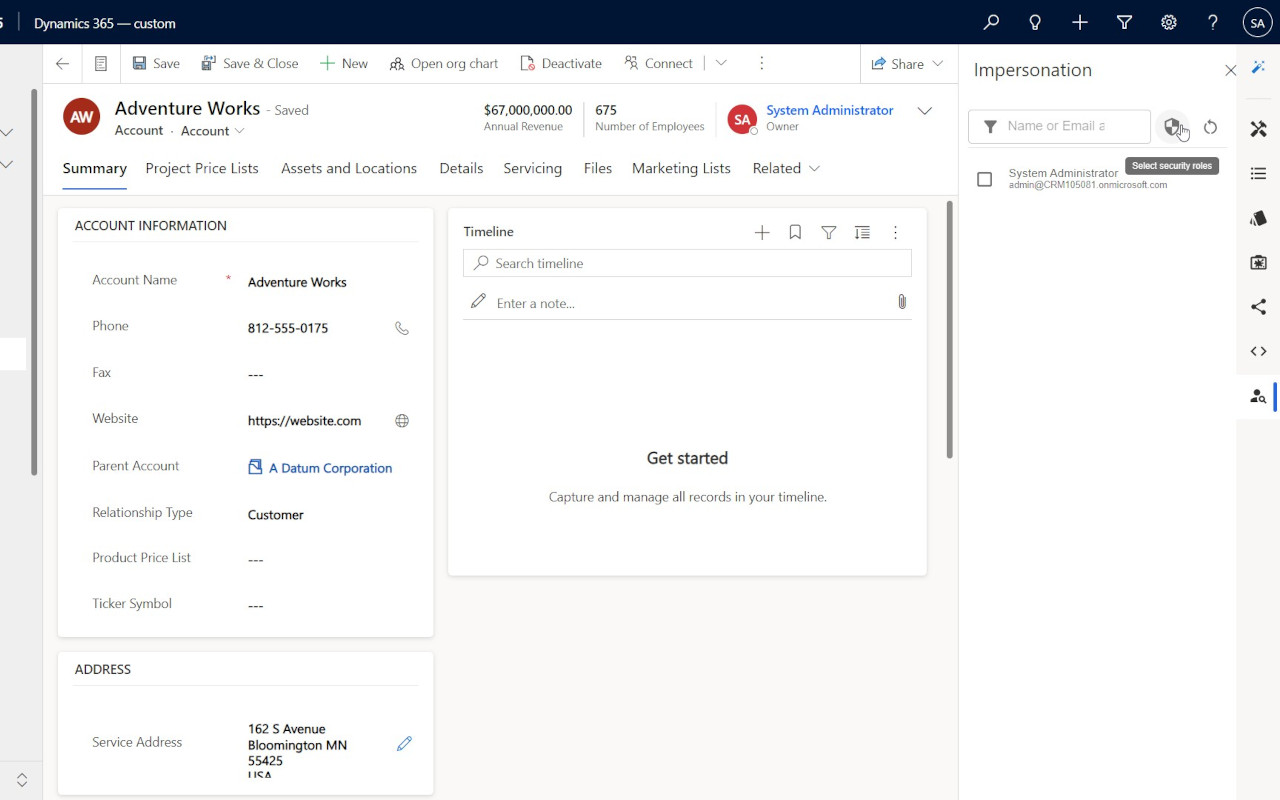Select the impersonation user search sidebar icon
This screenshot has height=800, width=1280.
1258,396
